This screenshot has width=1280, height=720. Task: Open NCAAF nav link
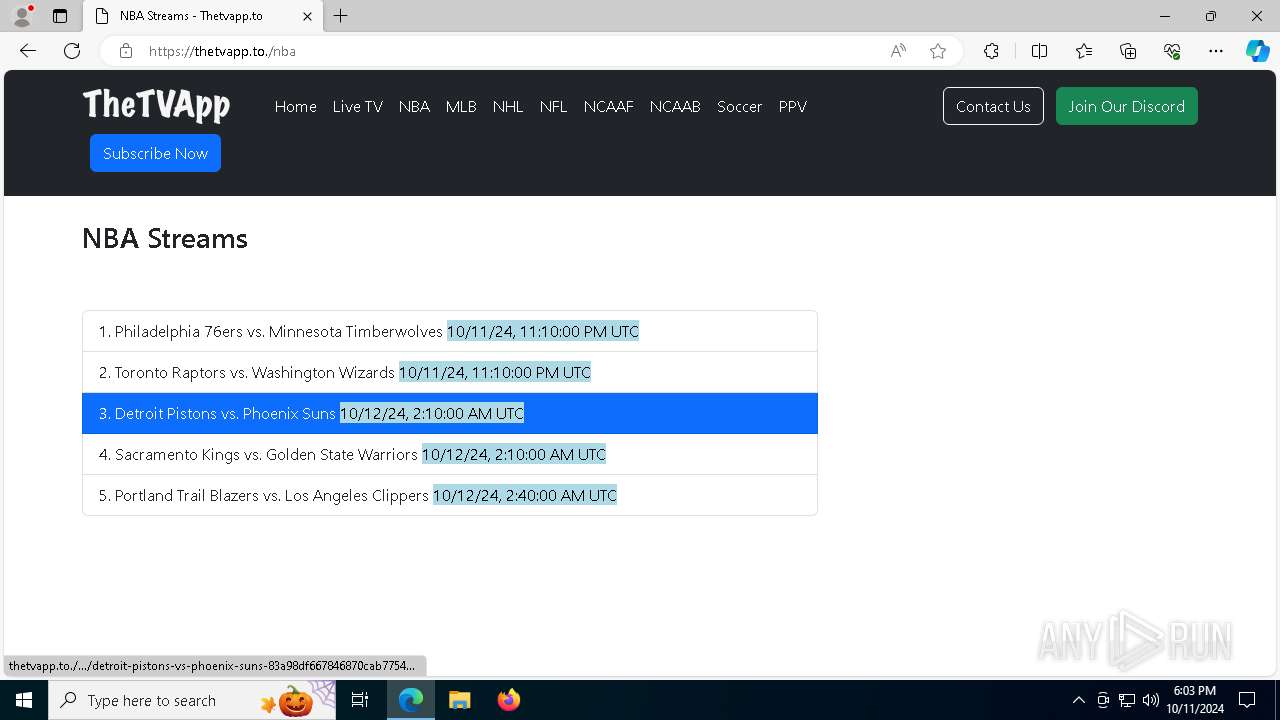609,106
